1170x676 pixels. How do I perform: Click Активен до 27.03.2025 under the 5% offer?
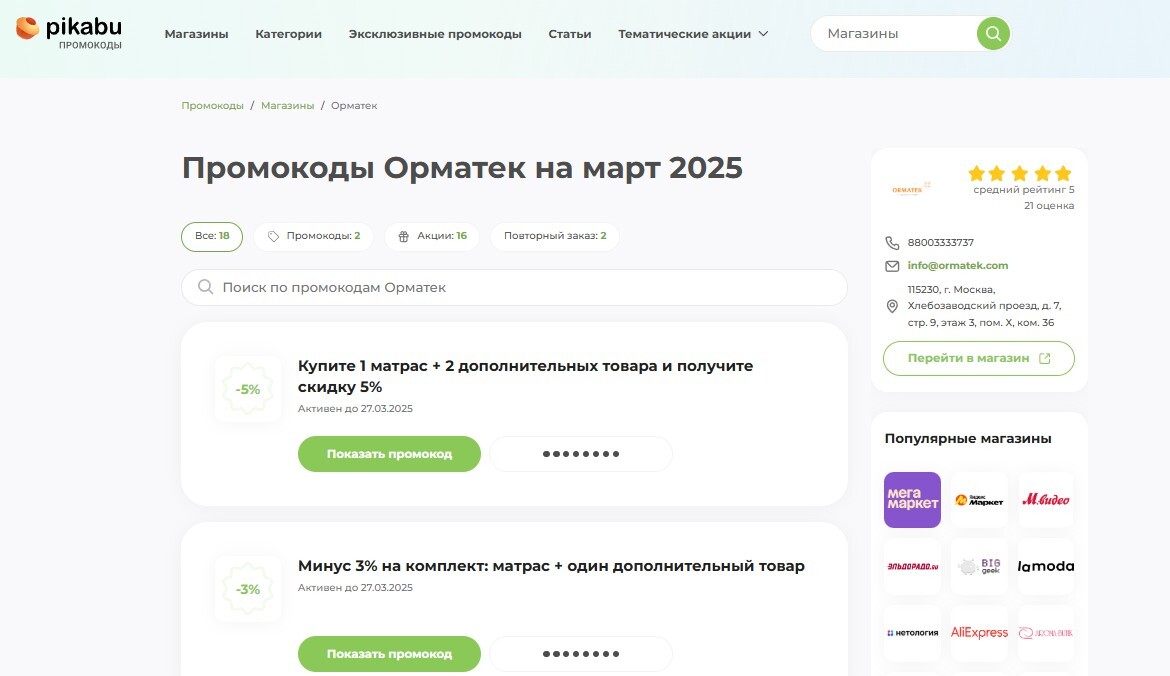click(x=355, y=408)
